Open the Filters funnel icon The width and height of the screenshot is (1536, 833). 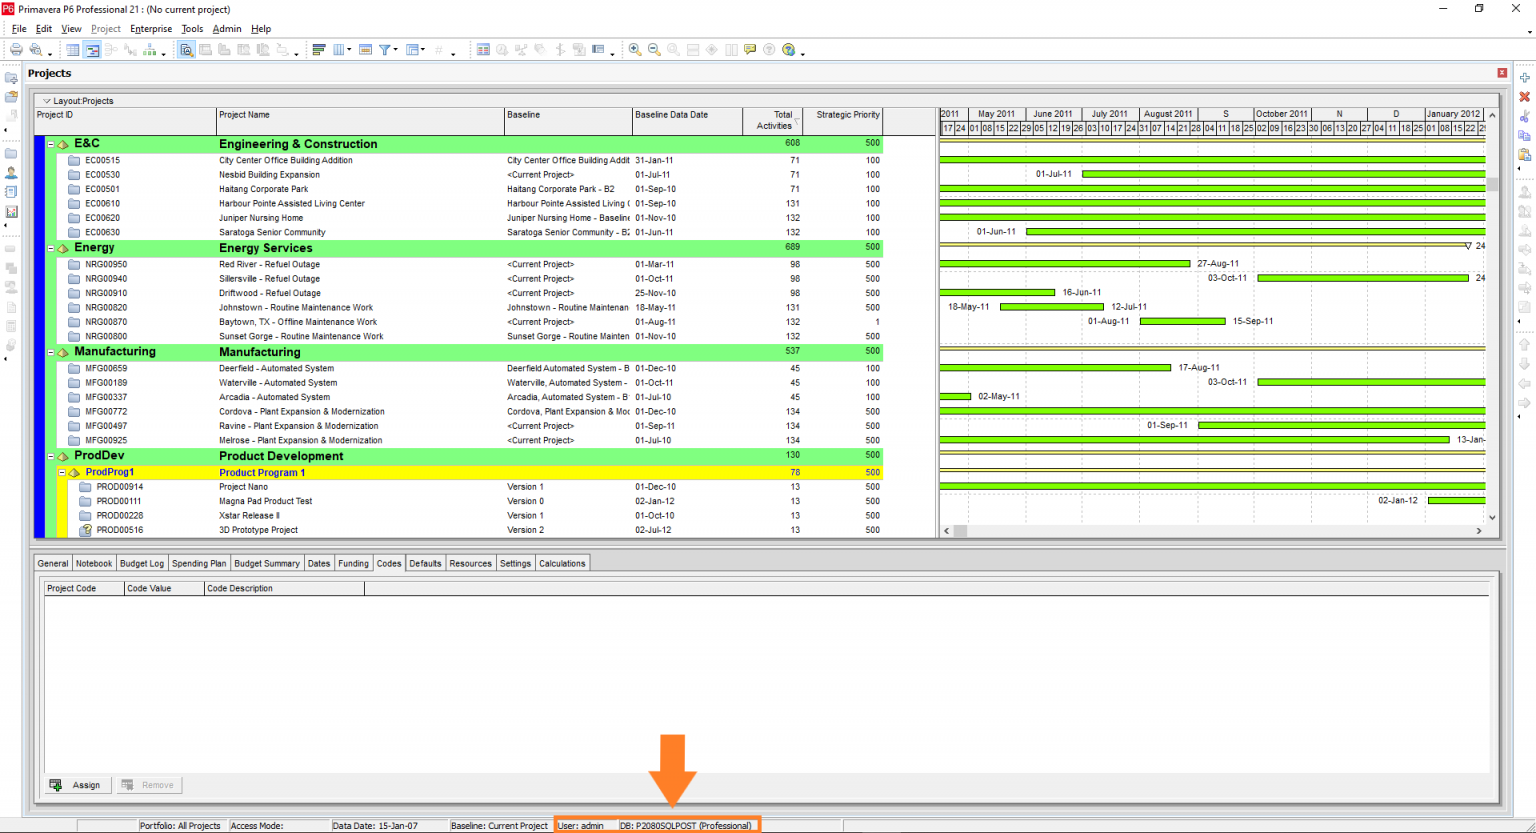click(x=386, y=49)
